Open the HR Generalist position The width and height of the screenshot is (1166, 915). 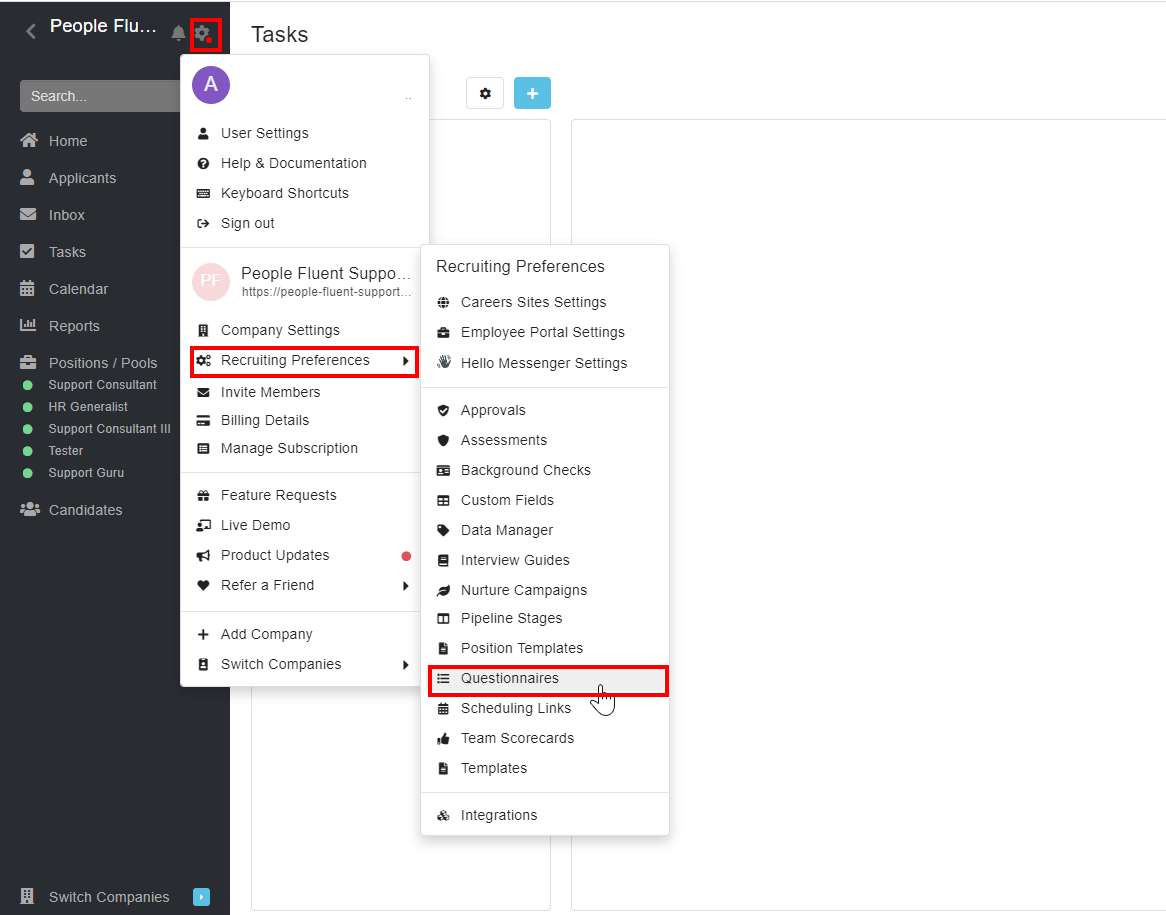click(88, 407)
